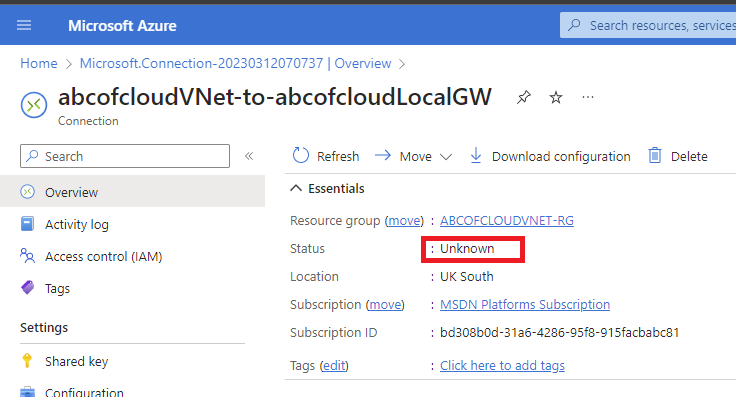This screenshot has width=736, height=397.
Task: Click the magnifier icon in global search
Action: point(574,25)
